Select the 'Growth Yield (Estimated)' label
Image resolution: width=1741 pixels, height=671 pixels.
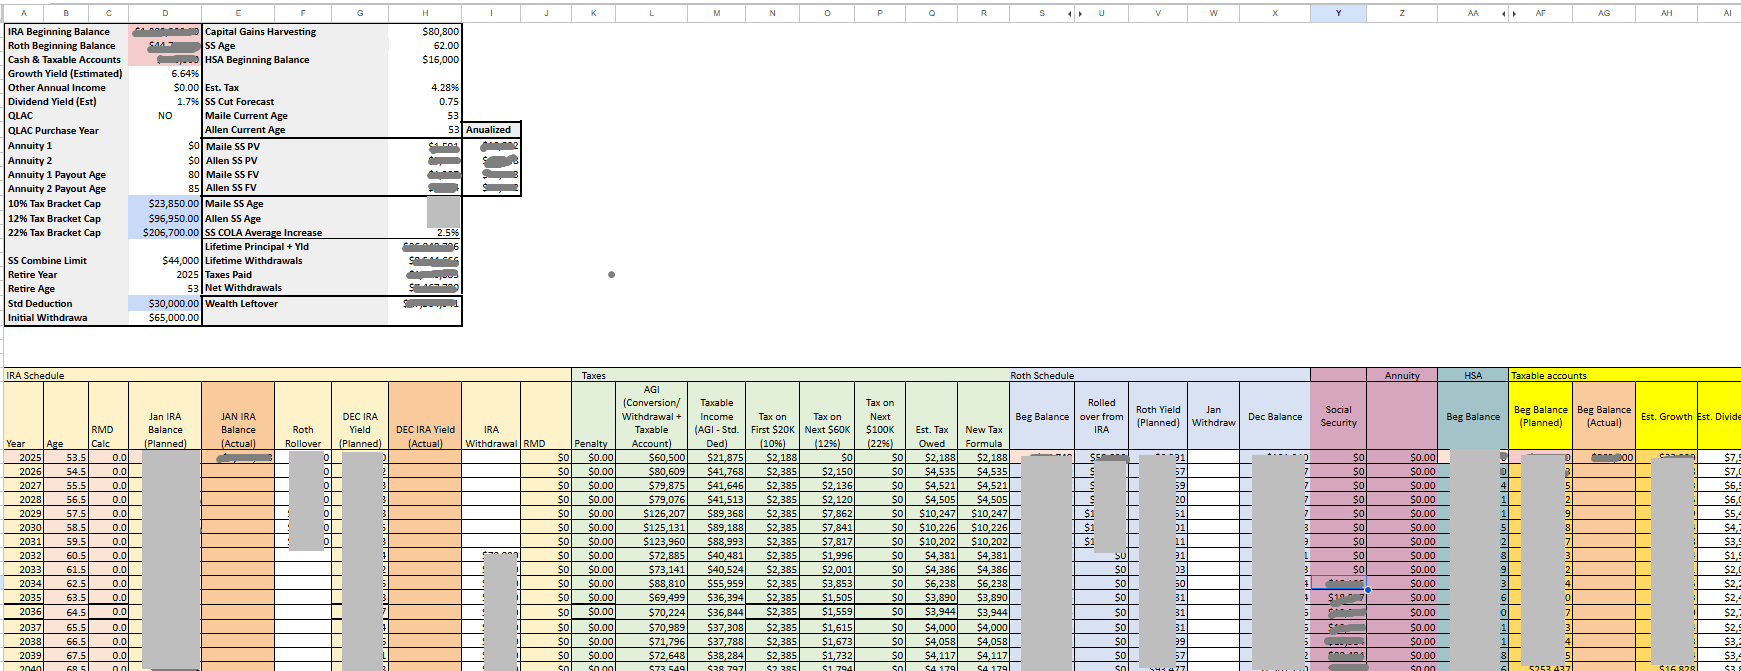(x=65, y=74)
